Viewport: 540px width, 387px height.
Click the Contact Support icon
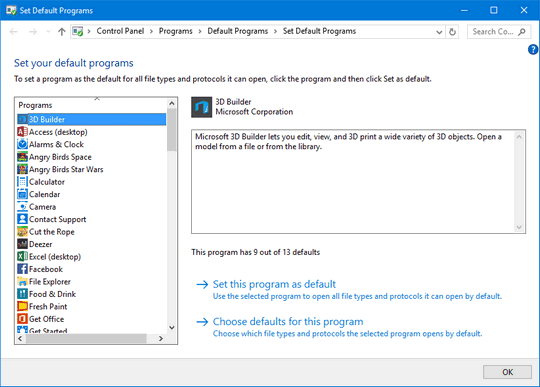(x=22, y=219)
